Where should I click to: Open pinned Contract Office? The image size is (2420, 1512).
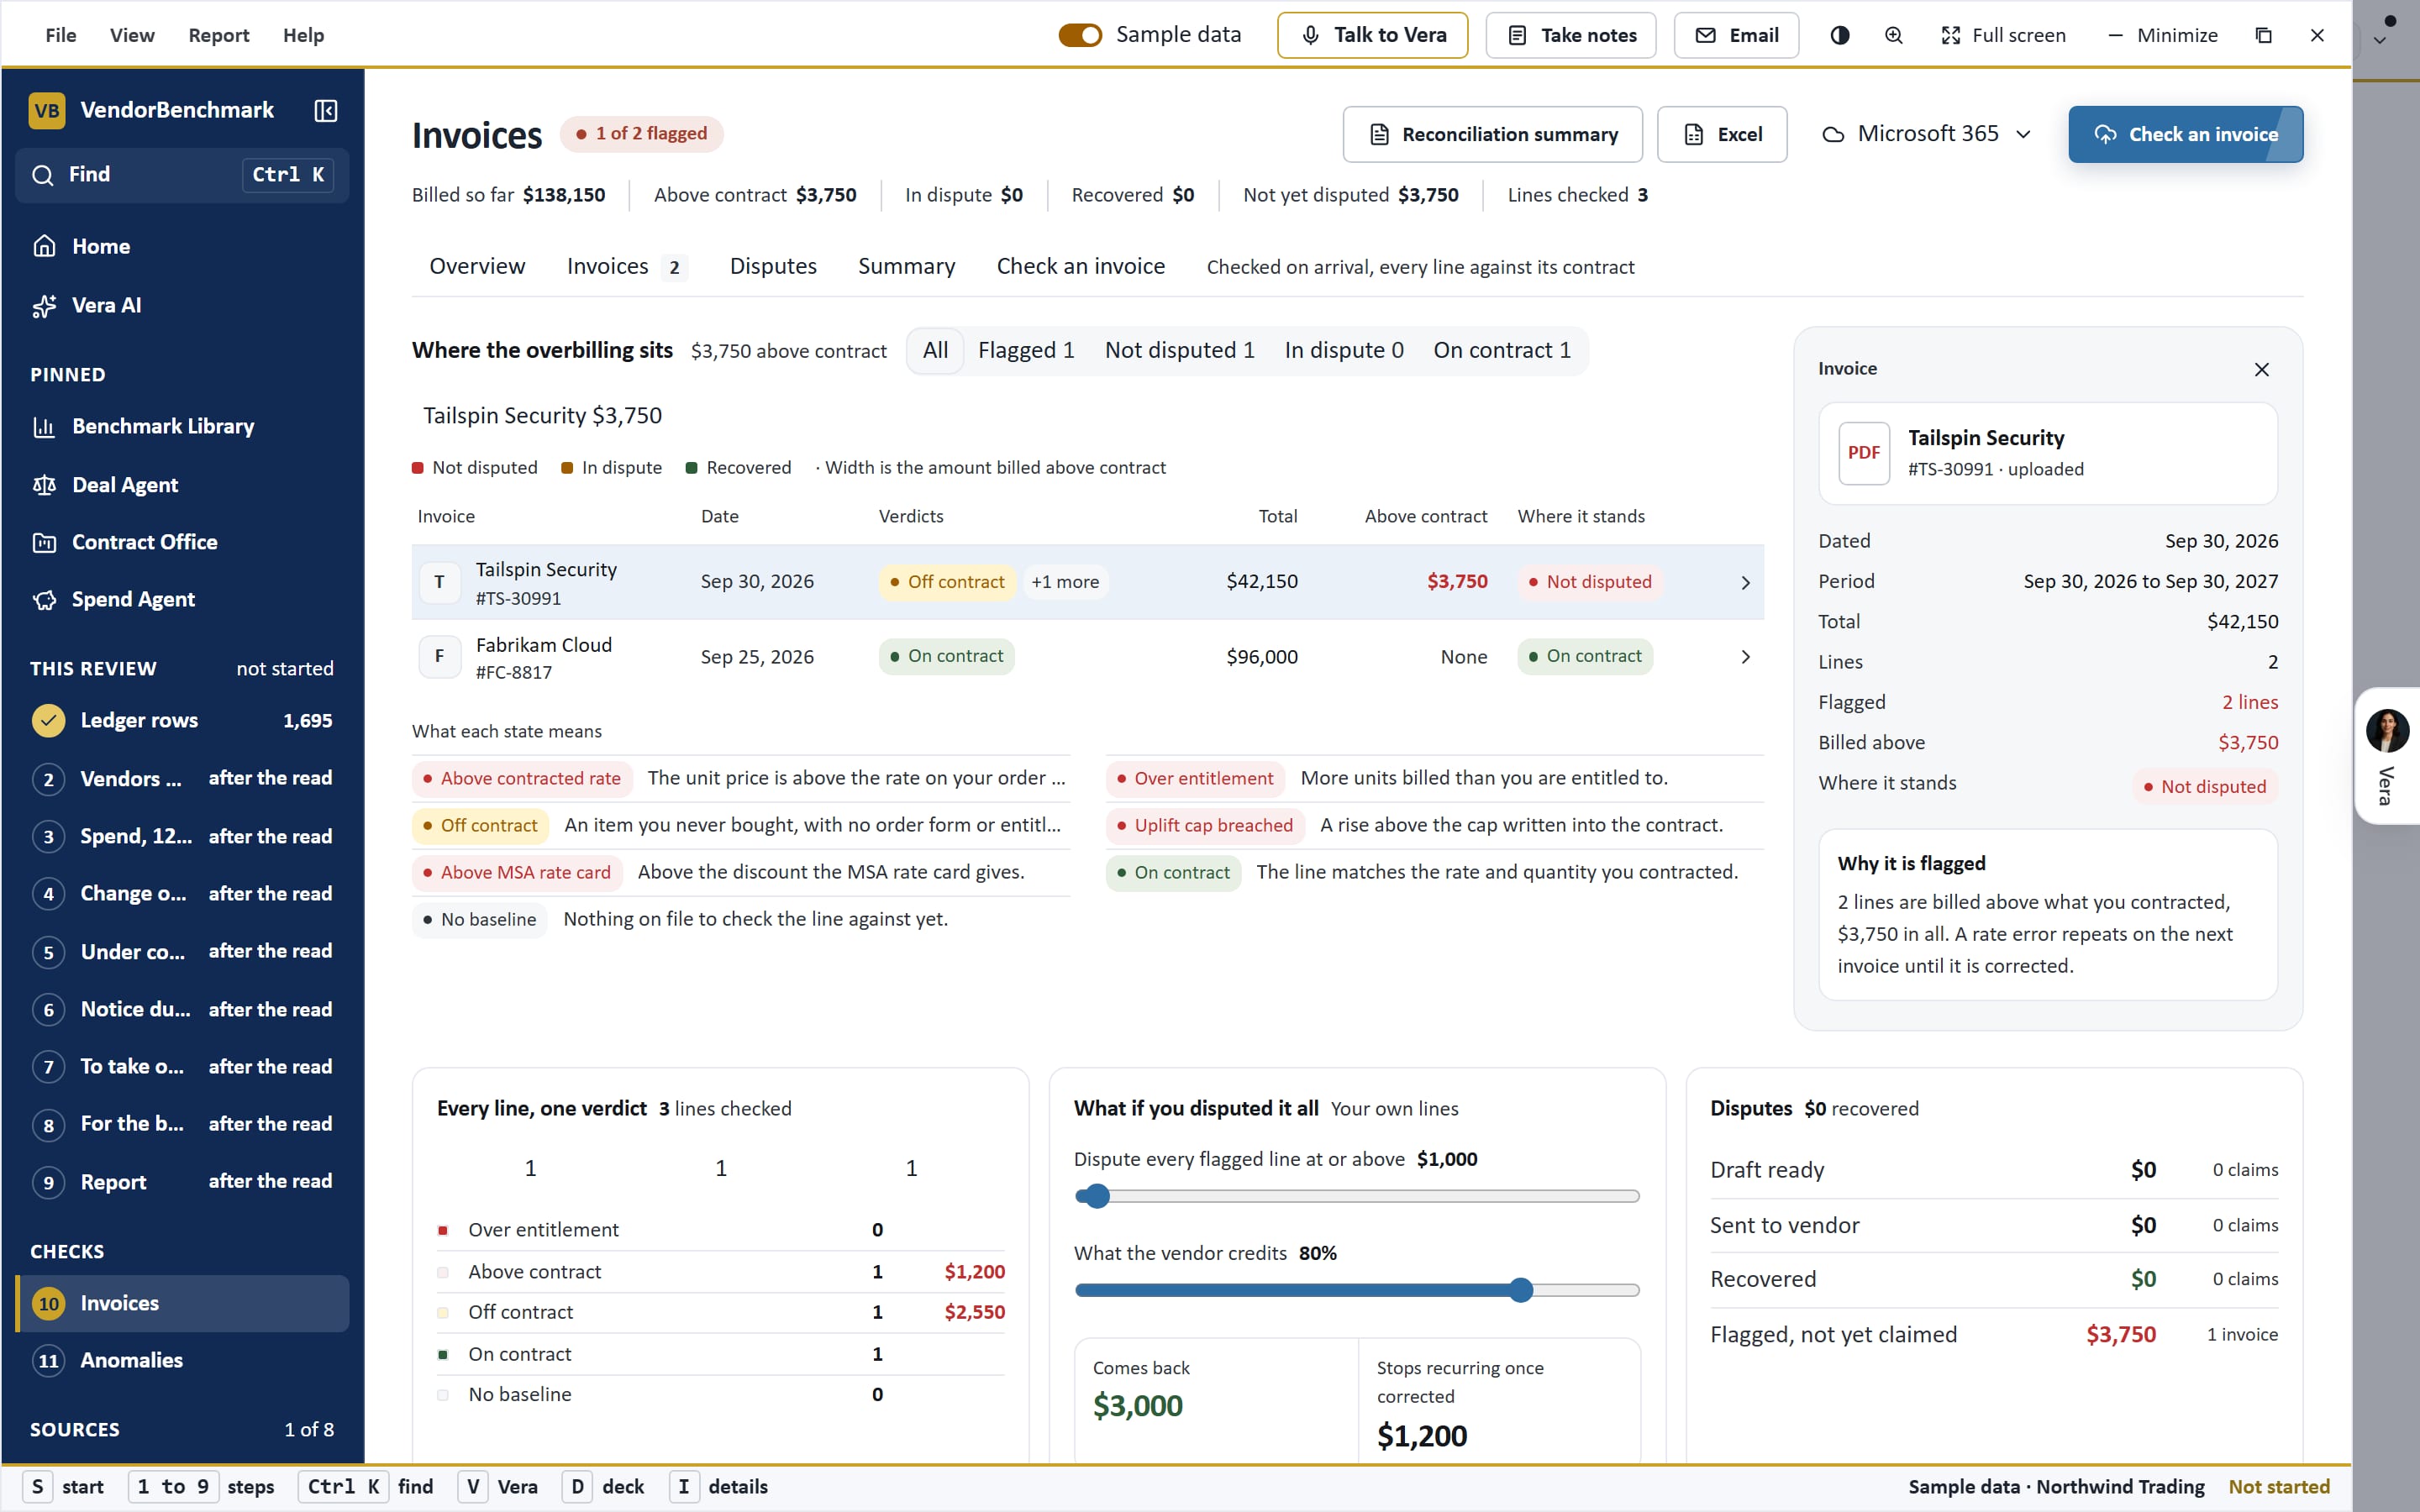coord(182,542)
